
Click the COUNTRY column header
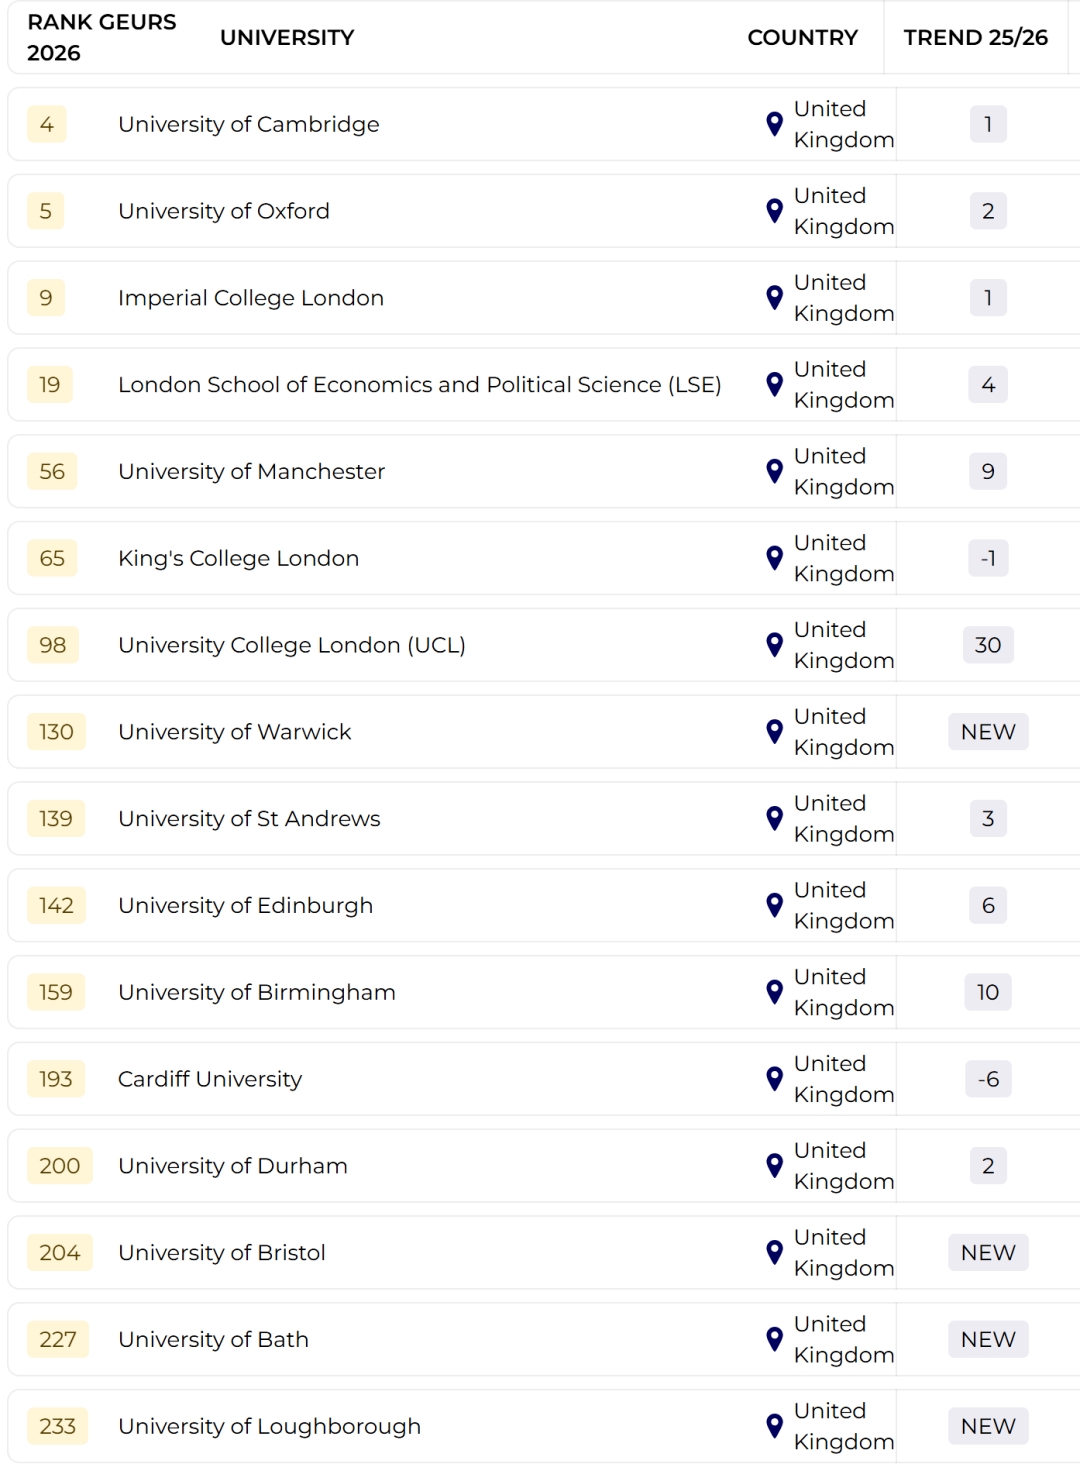pyautogui.click(x=802, y=38)
